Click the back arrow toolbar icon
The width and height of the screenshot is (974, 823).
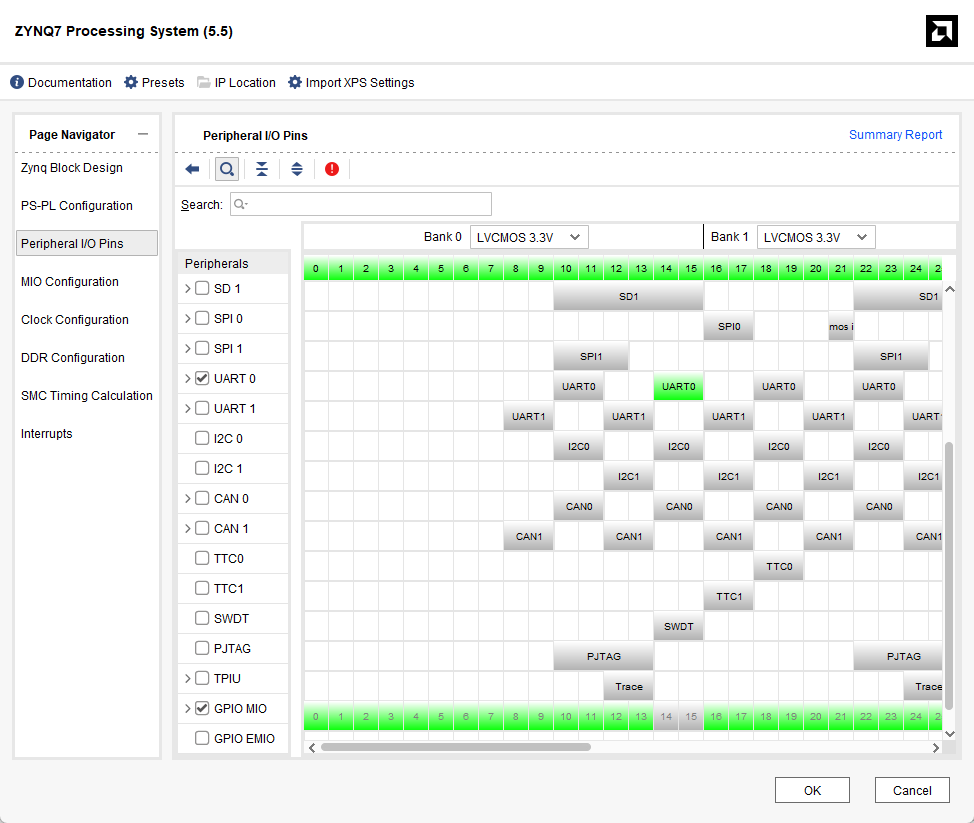click(x=192, y=169)
